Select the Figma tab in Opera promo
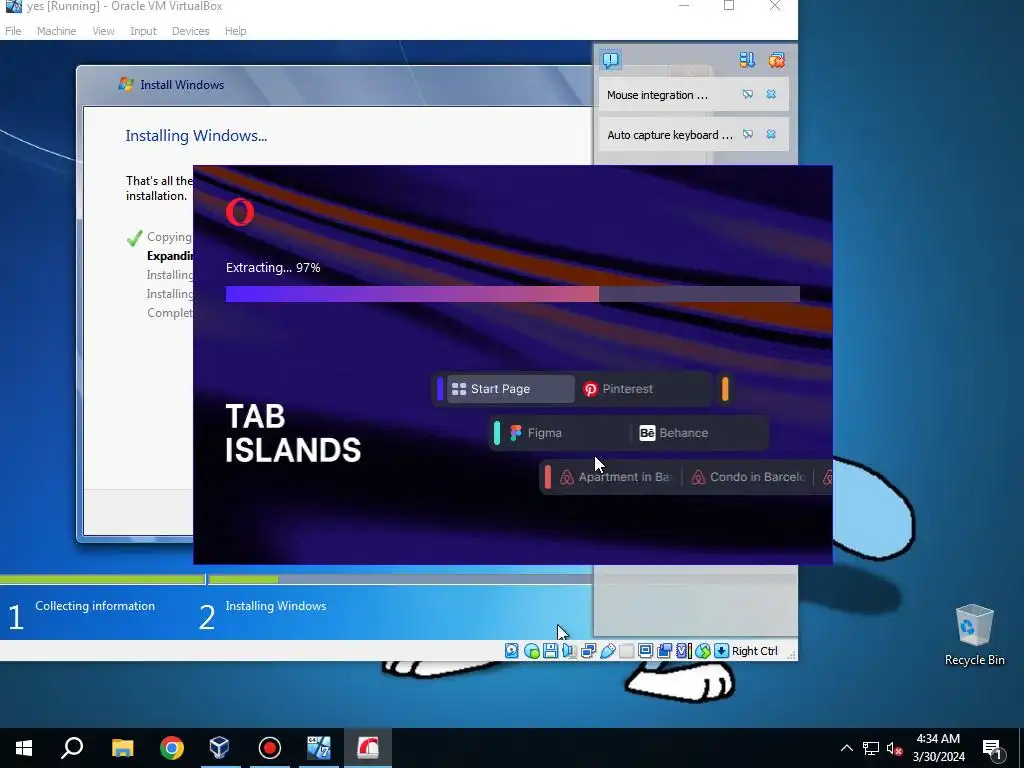Viewport: 1024px width, 768px height. (x=566, y=432)
